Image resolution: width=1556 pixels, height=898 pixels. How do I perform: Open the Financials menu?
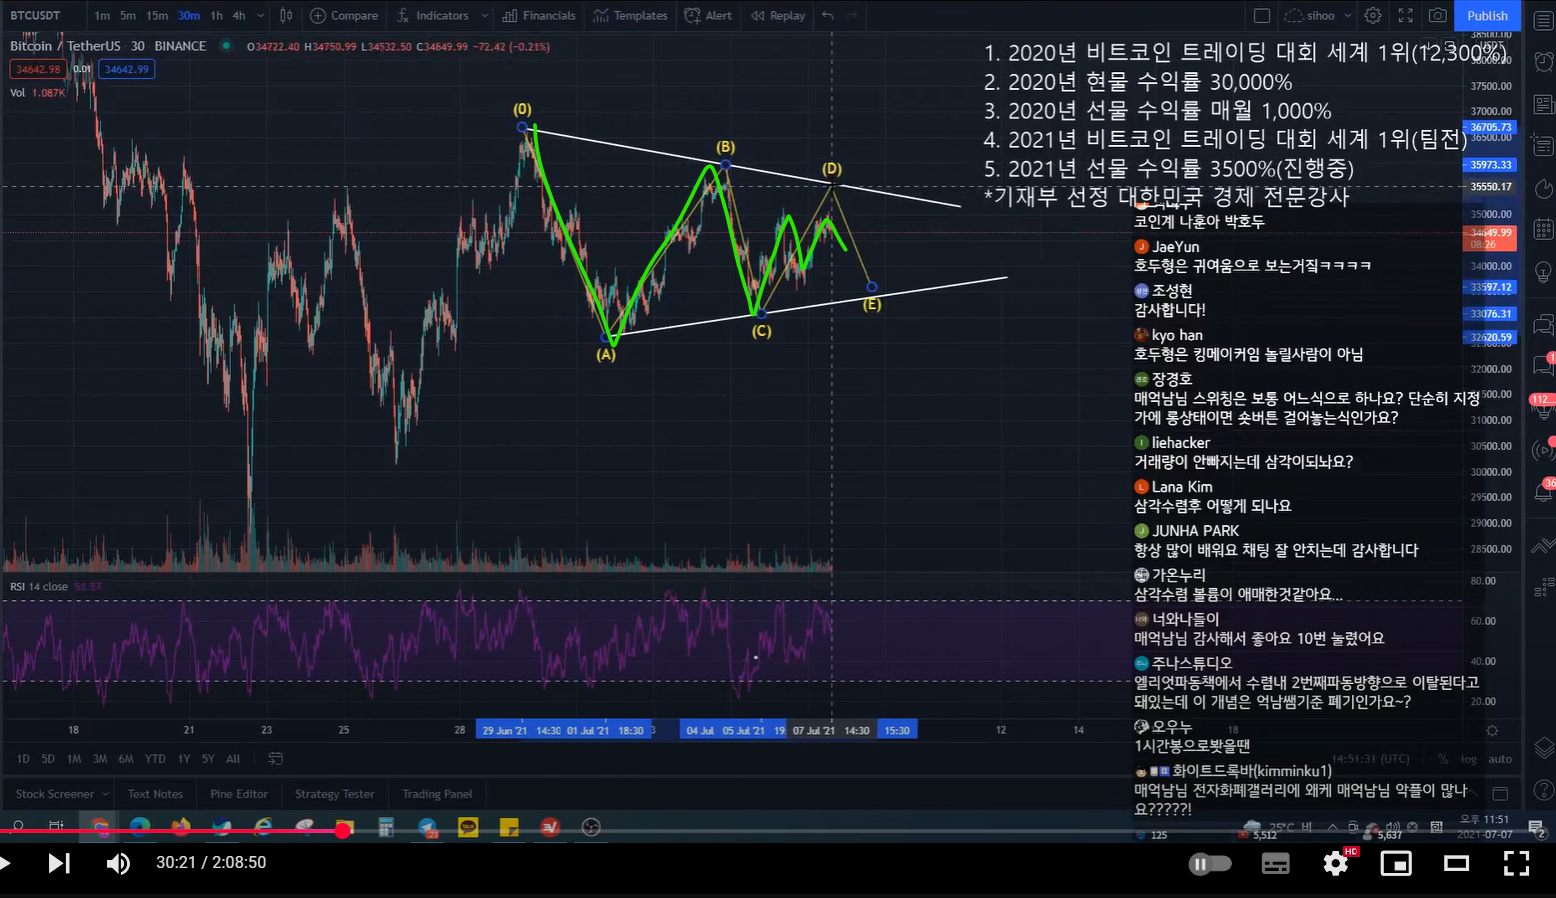click(539, 15)
